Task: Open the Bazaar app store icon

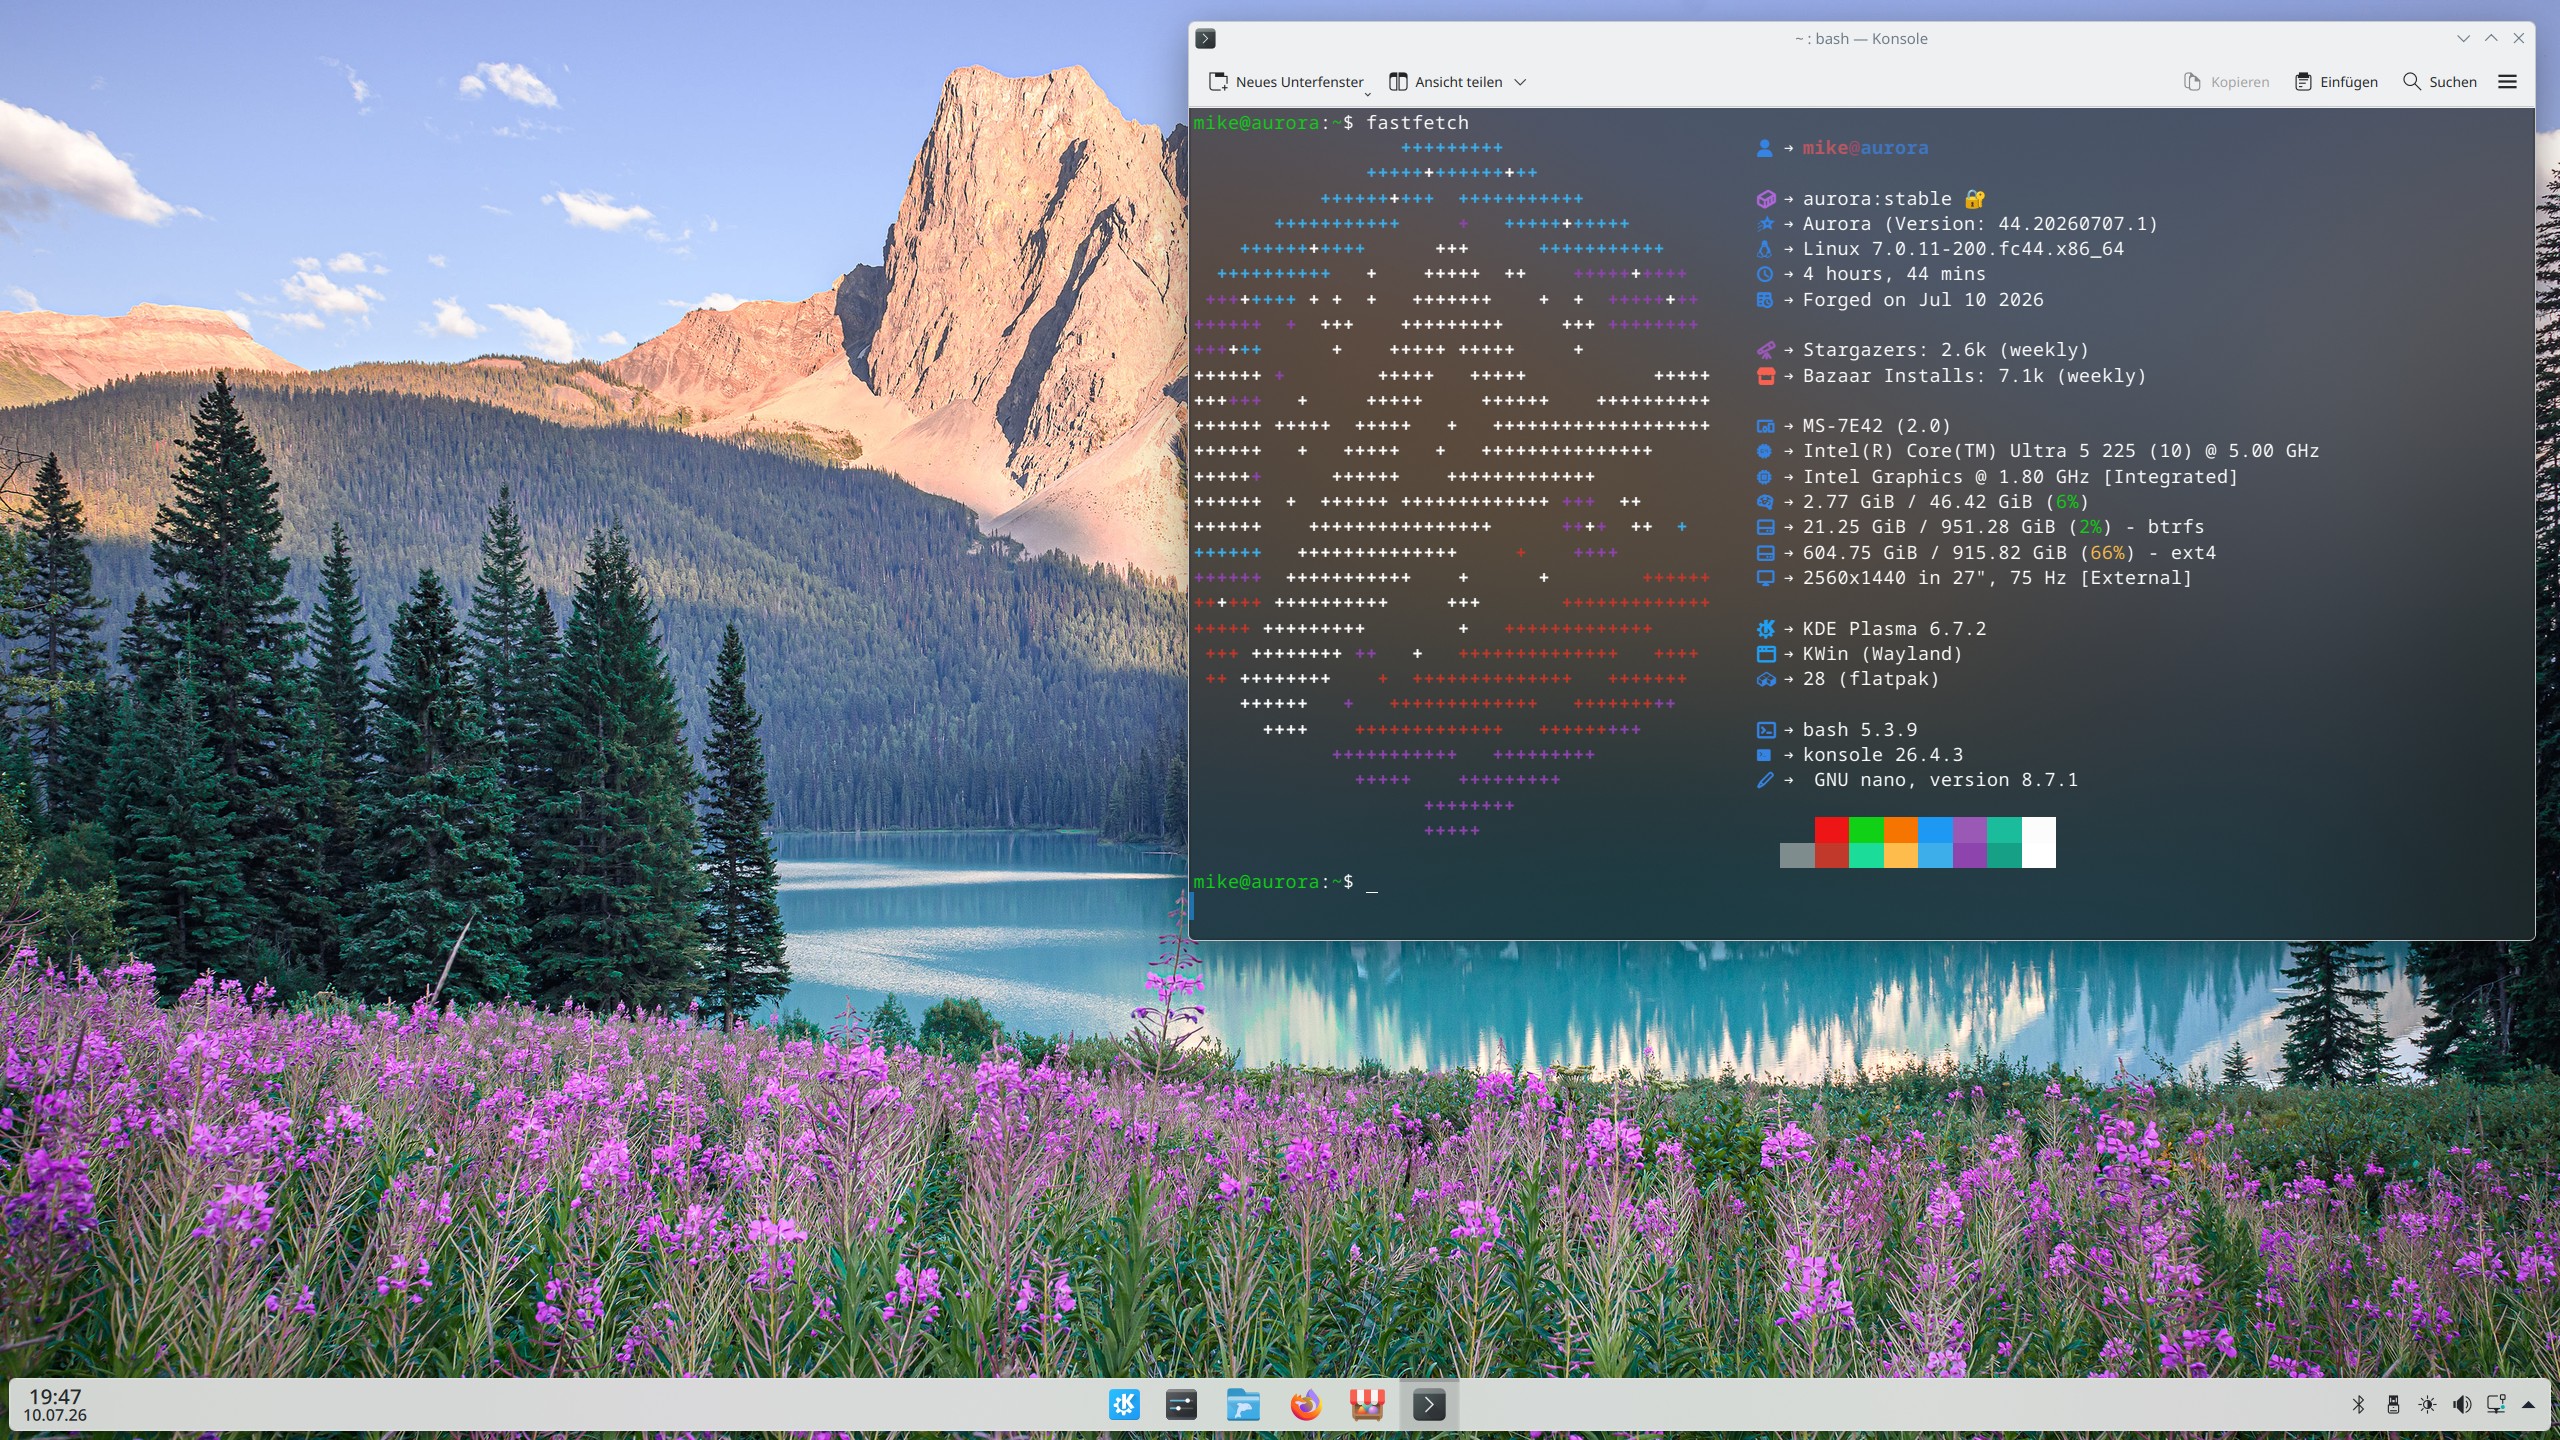Action: point(1367,1405)
